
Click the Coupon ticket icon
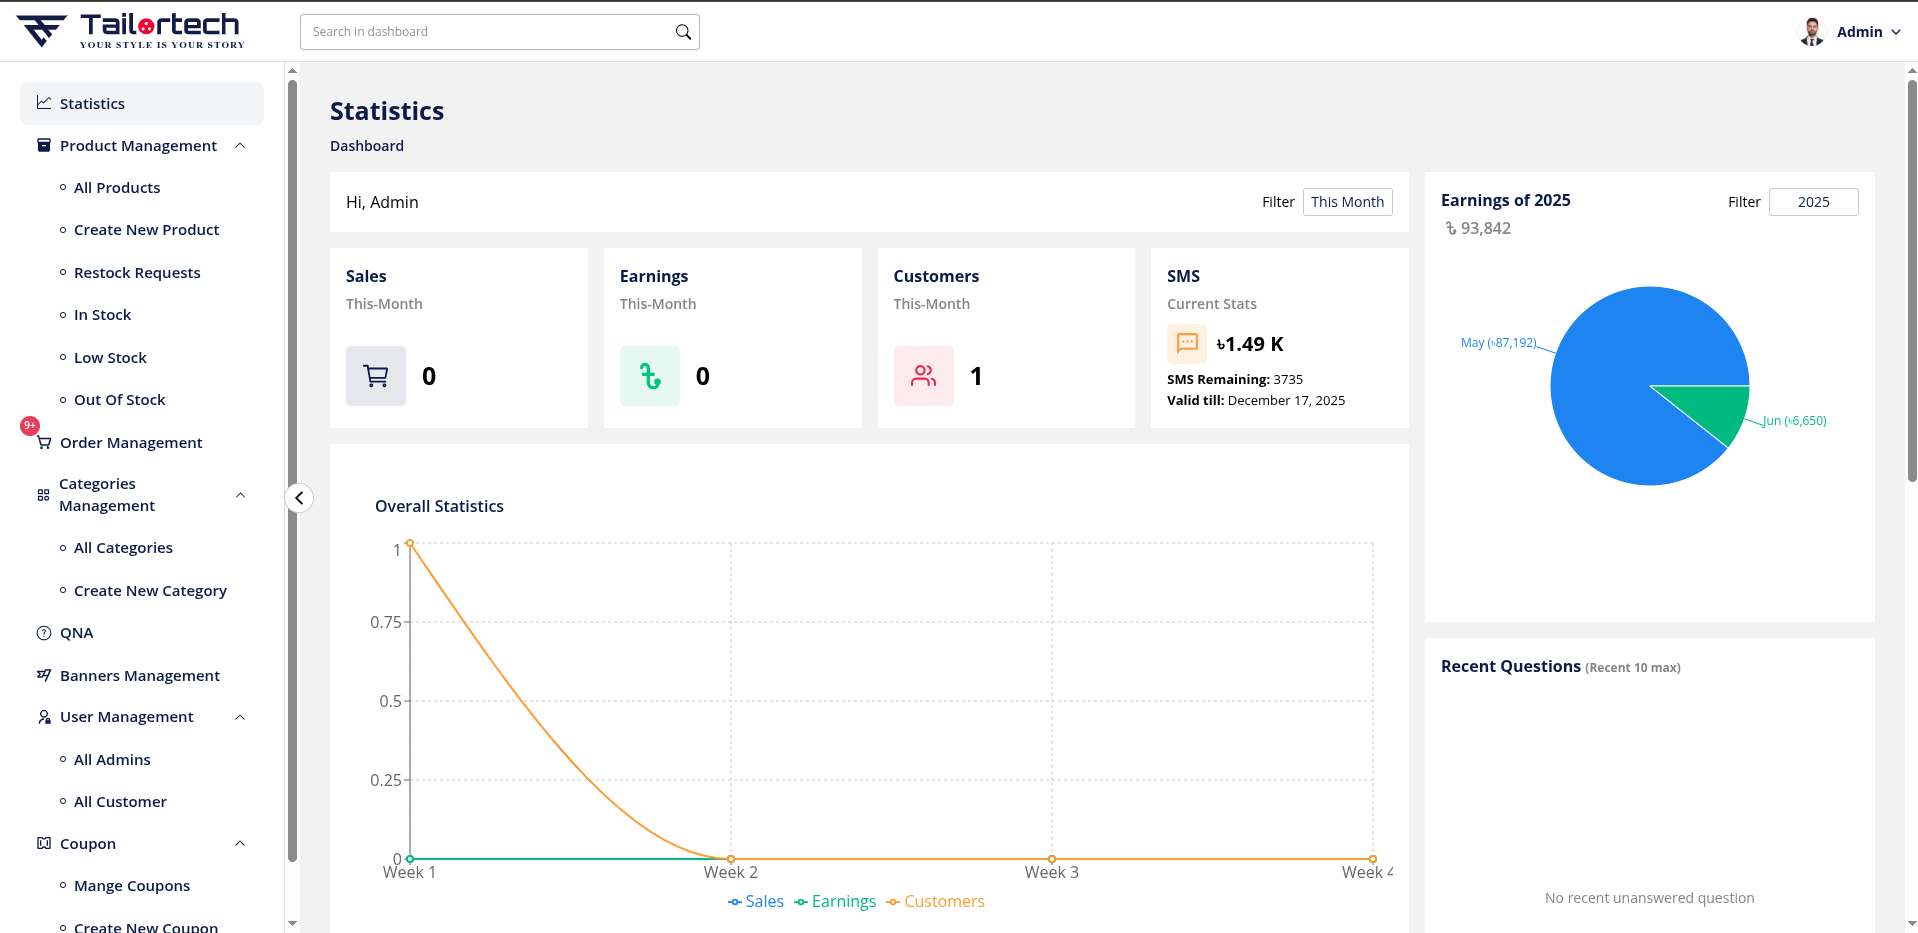click(44, 843)
